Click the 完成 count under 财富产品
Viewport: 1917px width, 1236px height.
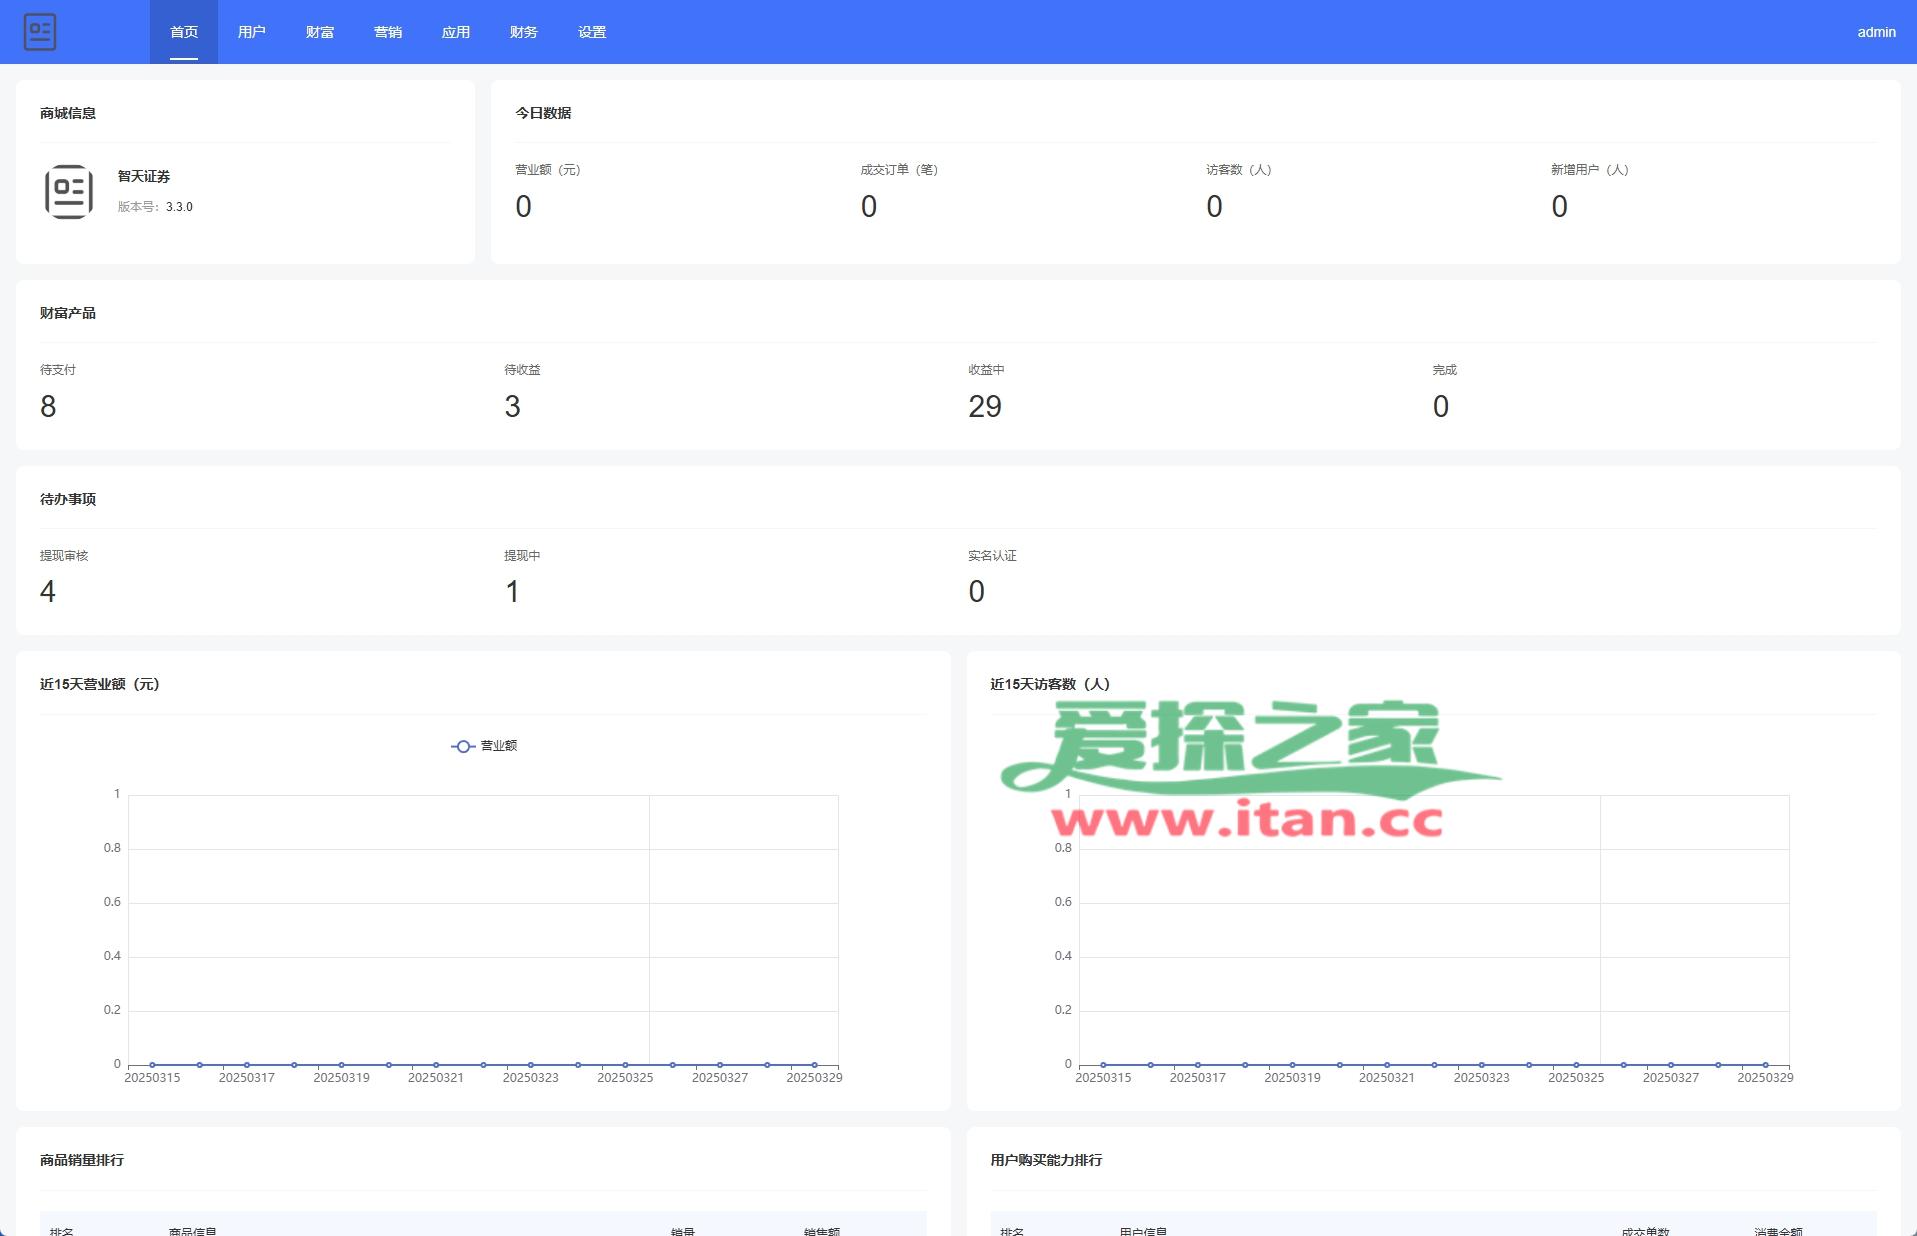(x=1440, y=406)
